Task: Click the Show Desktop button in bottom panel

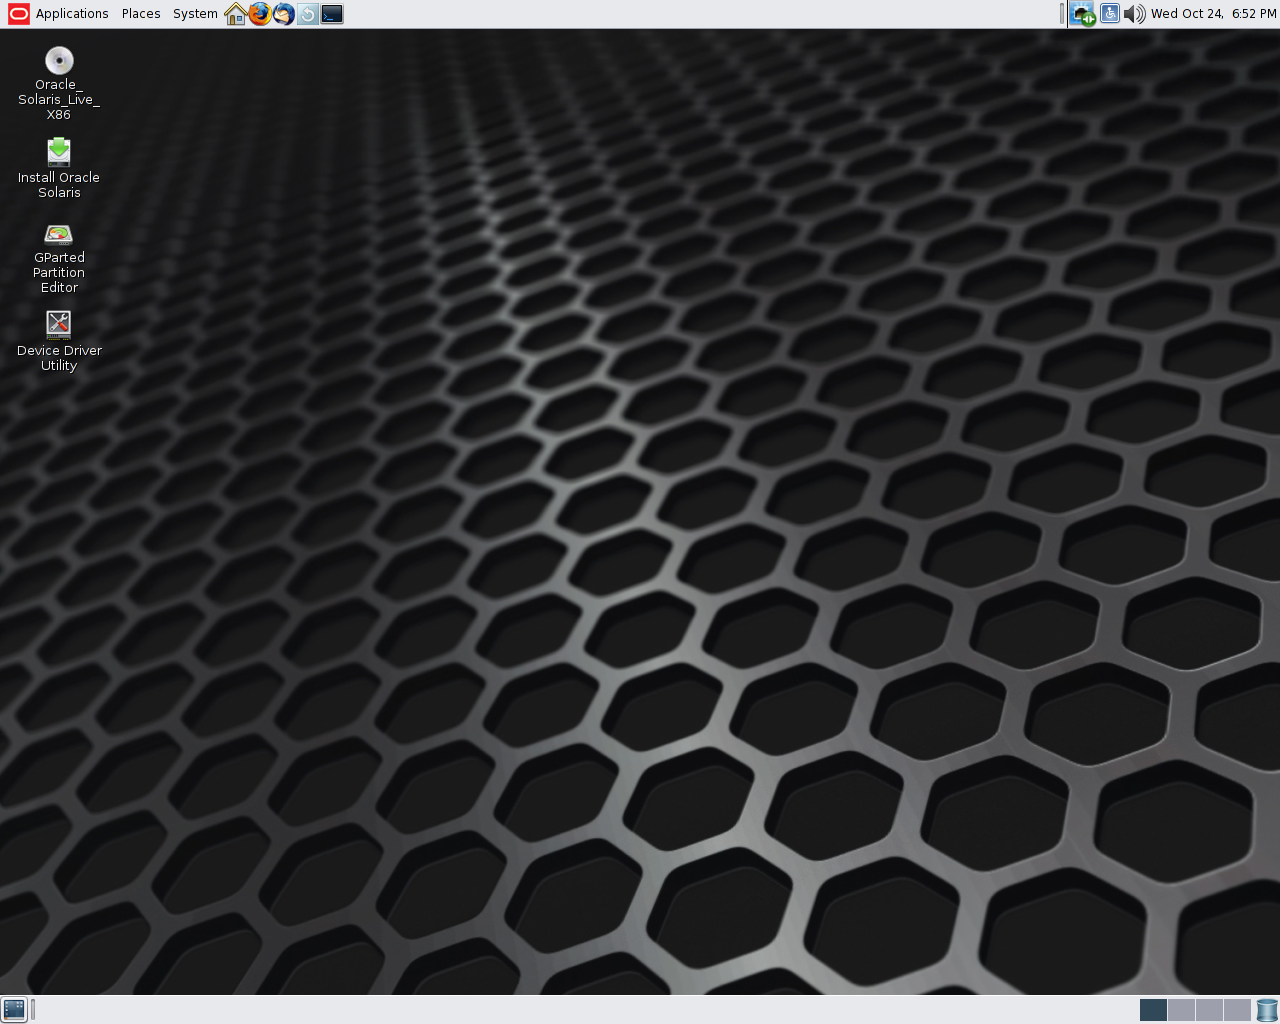Action: tap(14, 1010)
